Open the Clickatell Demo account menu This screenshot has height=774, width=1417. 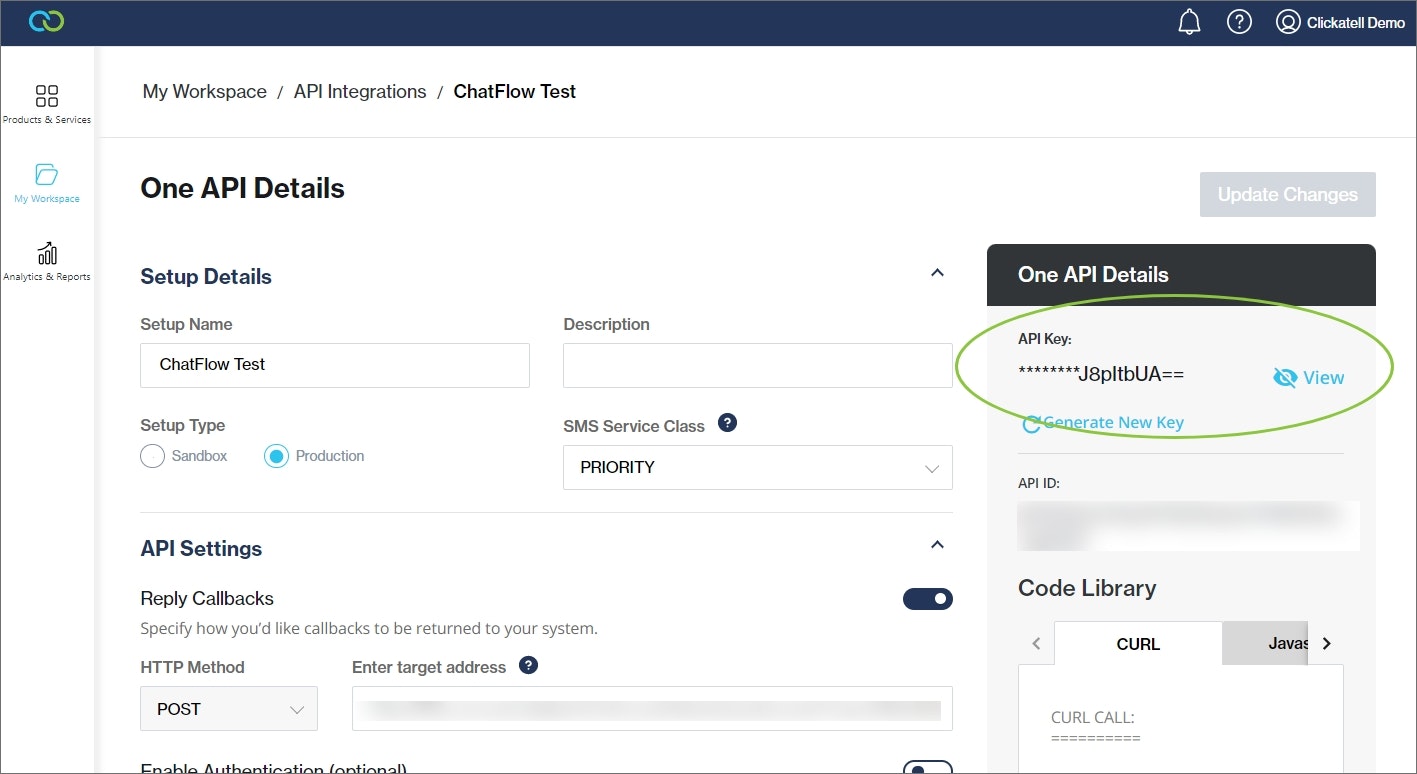coord(1341,22)
